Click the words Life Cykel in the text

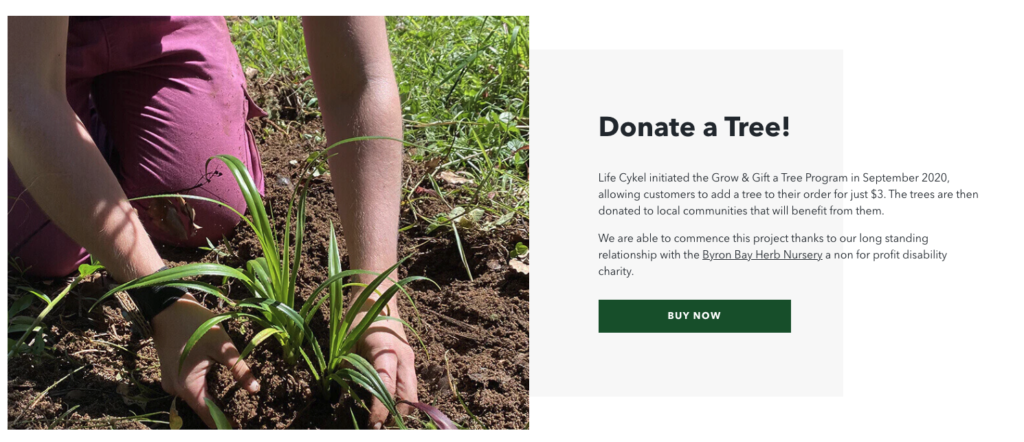(622, 178)
